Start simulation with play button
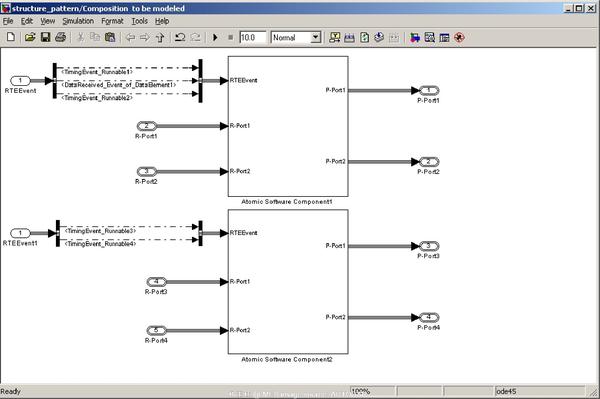 point(215,37)
